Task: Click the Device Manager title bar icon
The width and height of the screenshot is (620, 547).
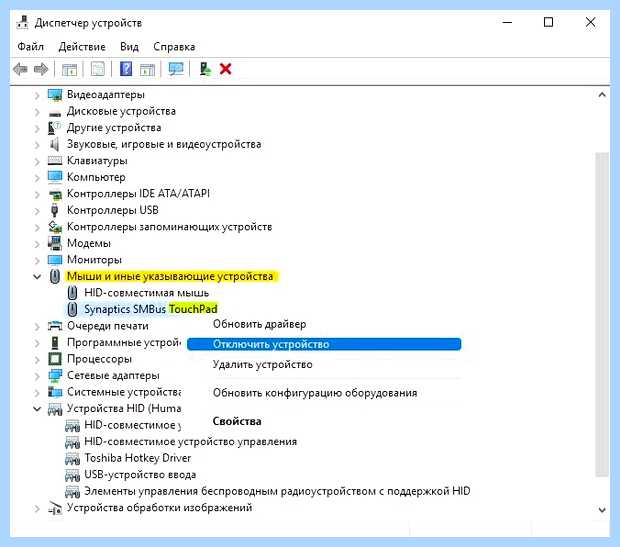Action: click(23, 22)
